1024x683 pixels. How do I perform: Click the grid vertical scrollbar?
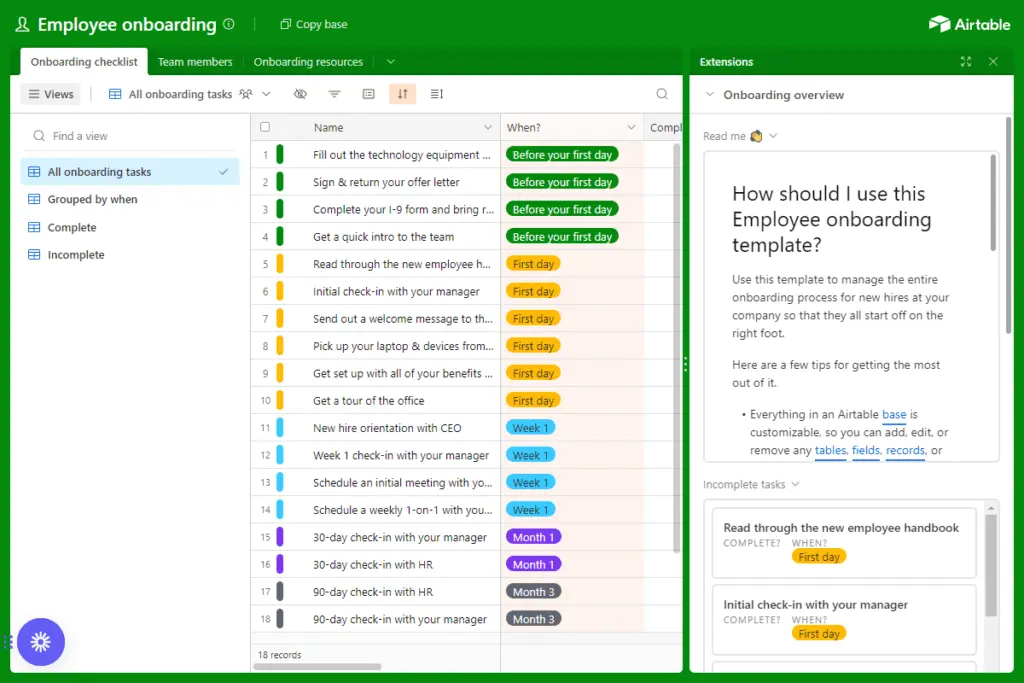click(x=677, y=348)
